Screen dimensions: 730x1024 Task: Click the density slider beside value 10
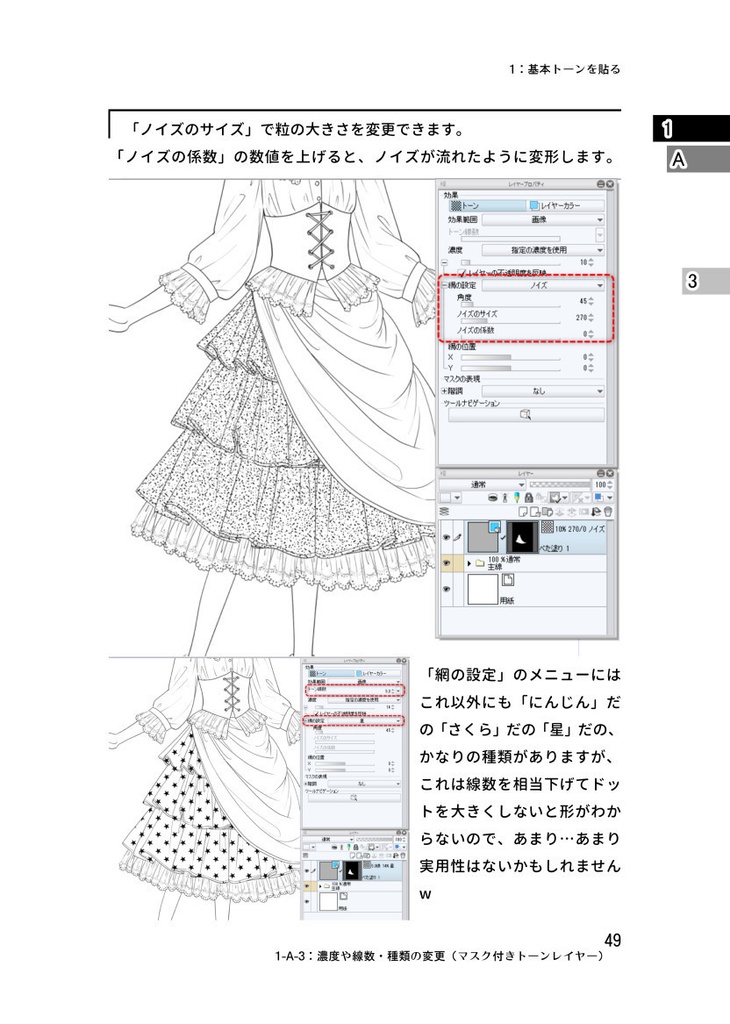click(x=511, y=263)
